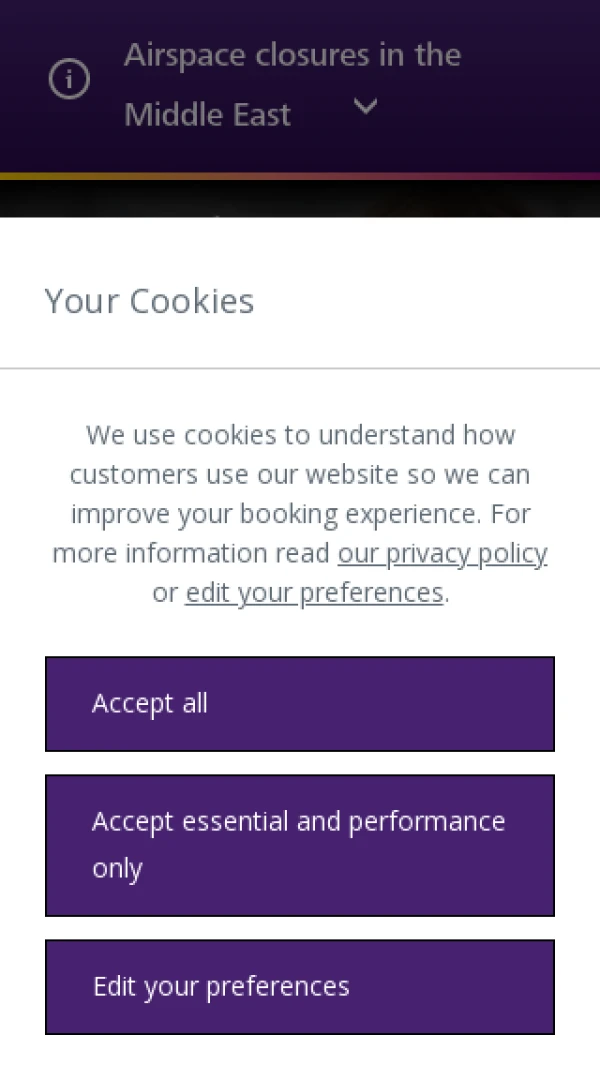Expand the airspace closures notice chevron
The height and width of the screenshot is (1065, 600).
[366, 106]
